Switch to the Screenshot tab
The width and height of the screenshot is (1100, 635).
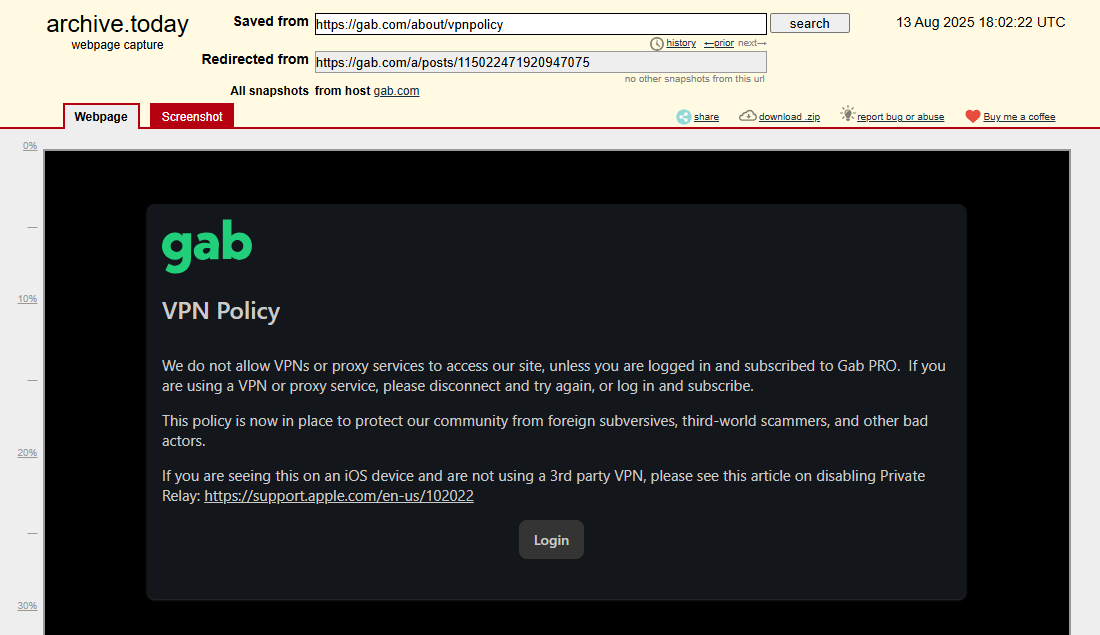tap(192, 116)
